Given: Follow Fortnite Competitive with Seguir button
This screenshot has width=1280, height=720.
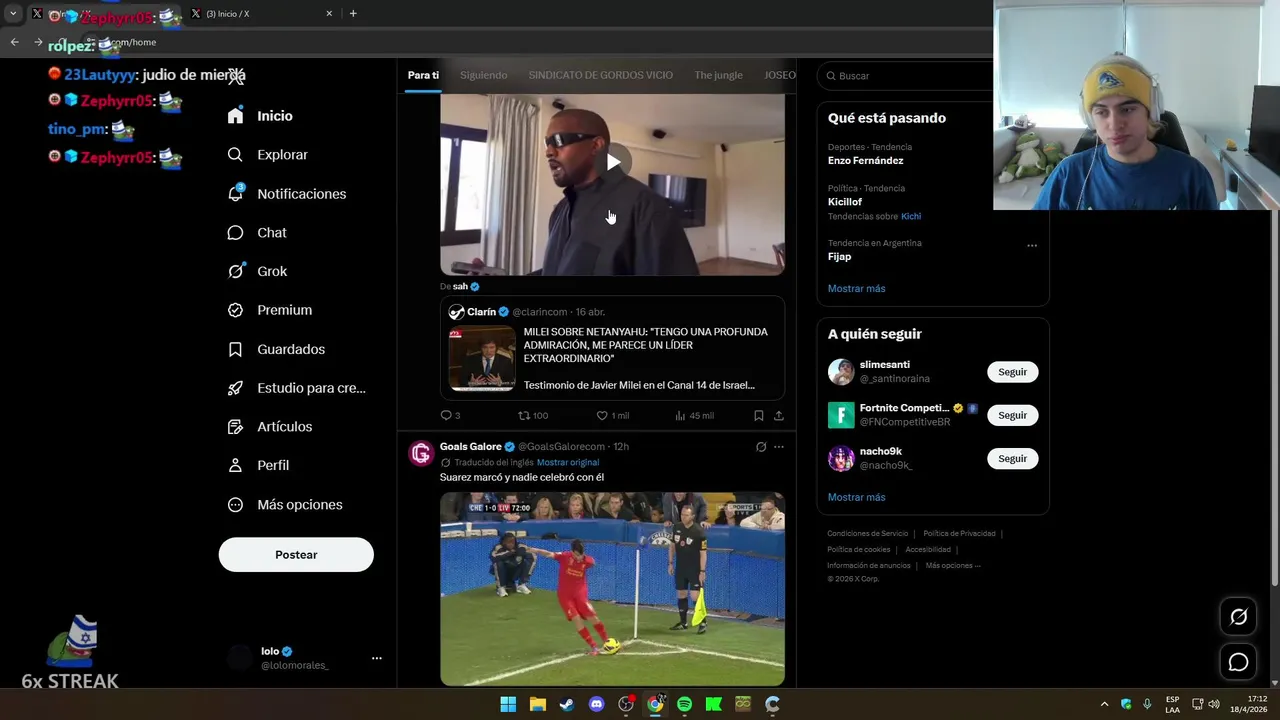Looking at the screenshot, I should [1012, 415].
